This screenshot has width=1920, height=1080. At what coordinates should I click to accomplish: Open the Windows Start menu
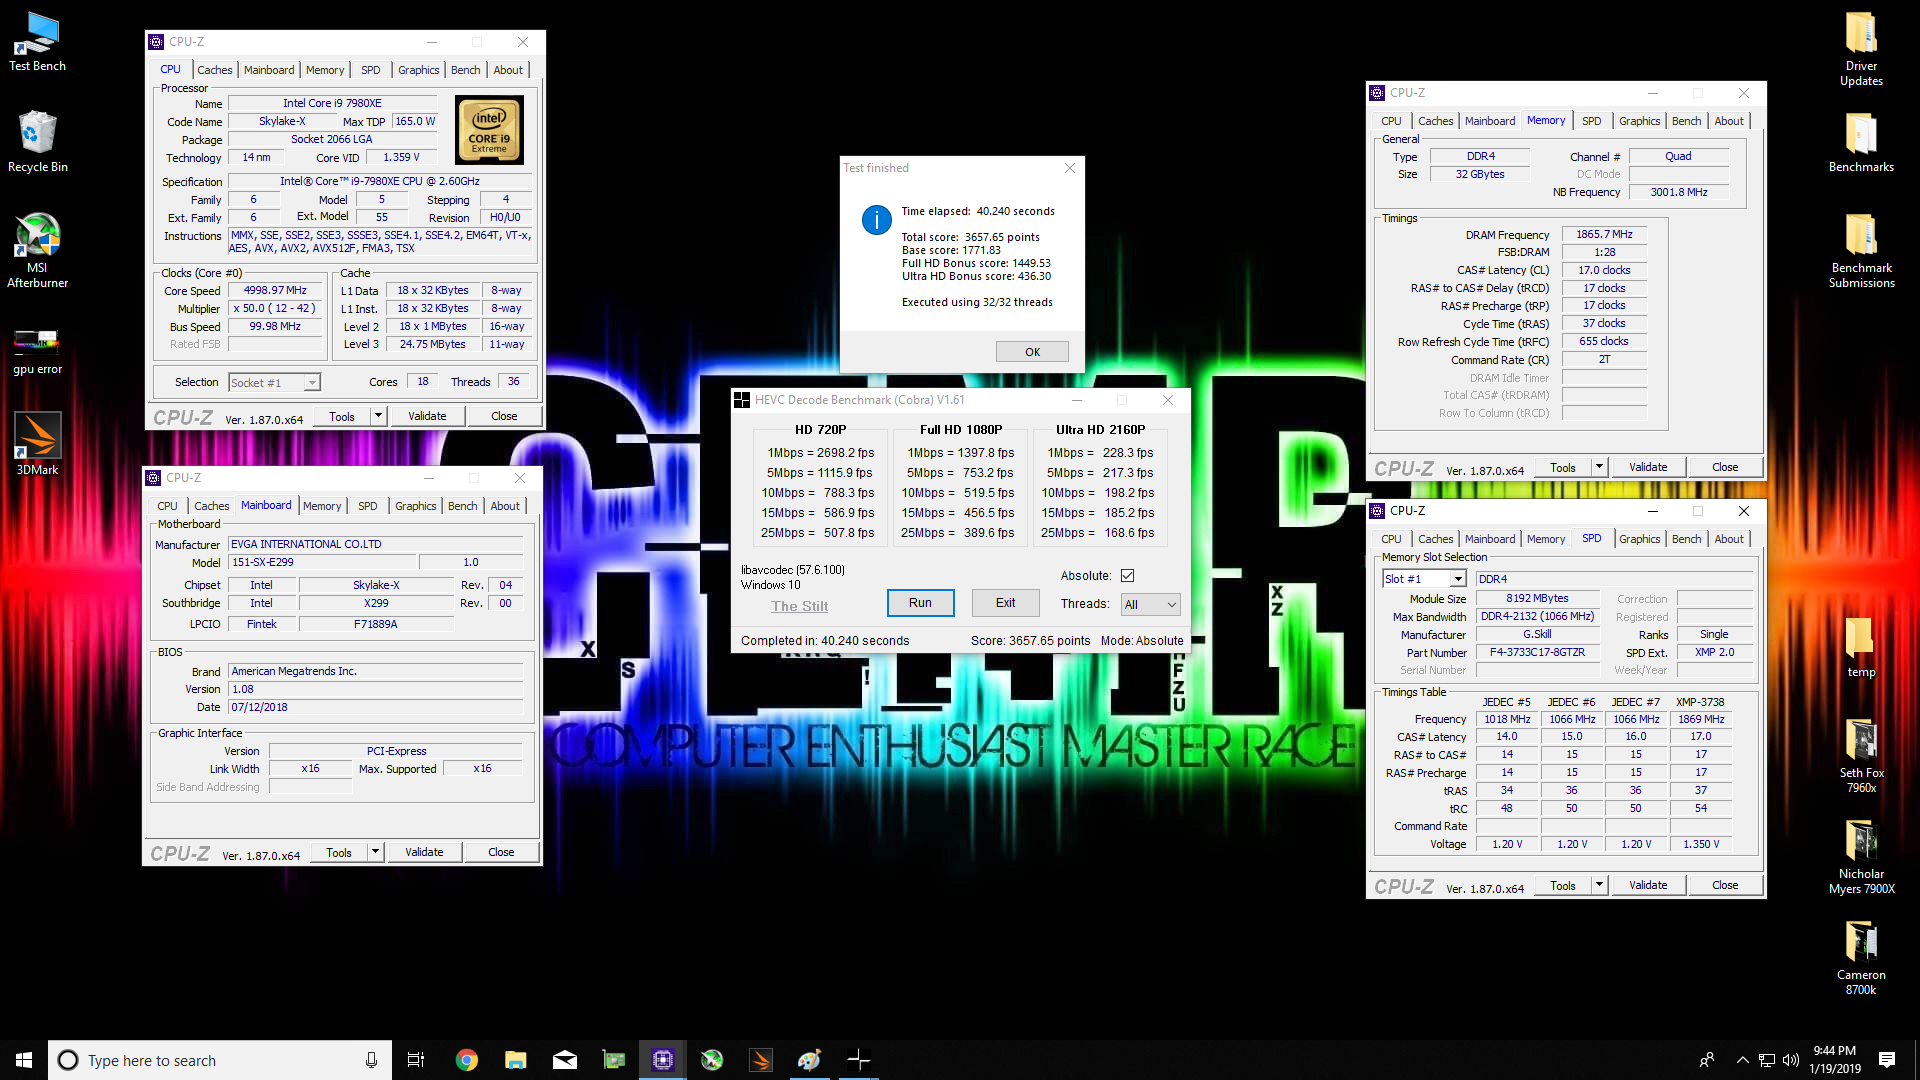(x=24, y=1060)
